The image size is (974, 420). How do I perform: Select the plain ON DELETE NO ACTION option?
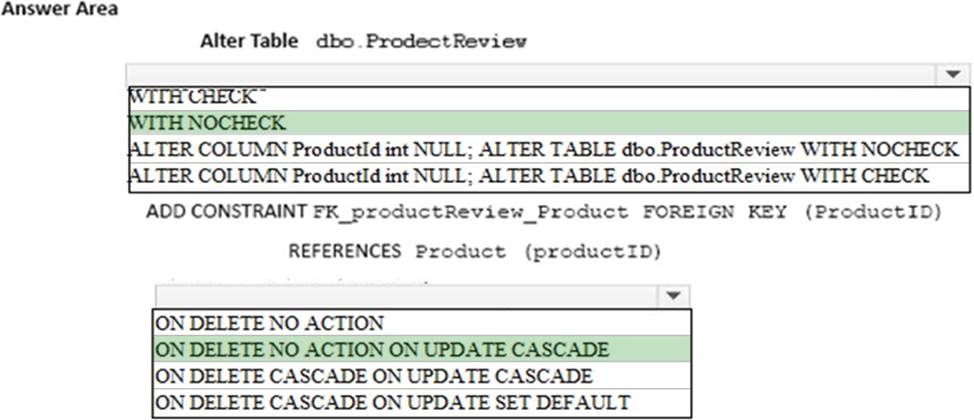422,323
